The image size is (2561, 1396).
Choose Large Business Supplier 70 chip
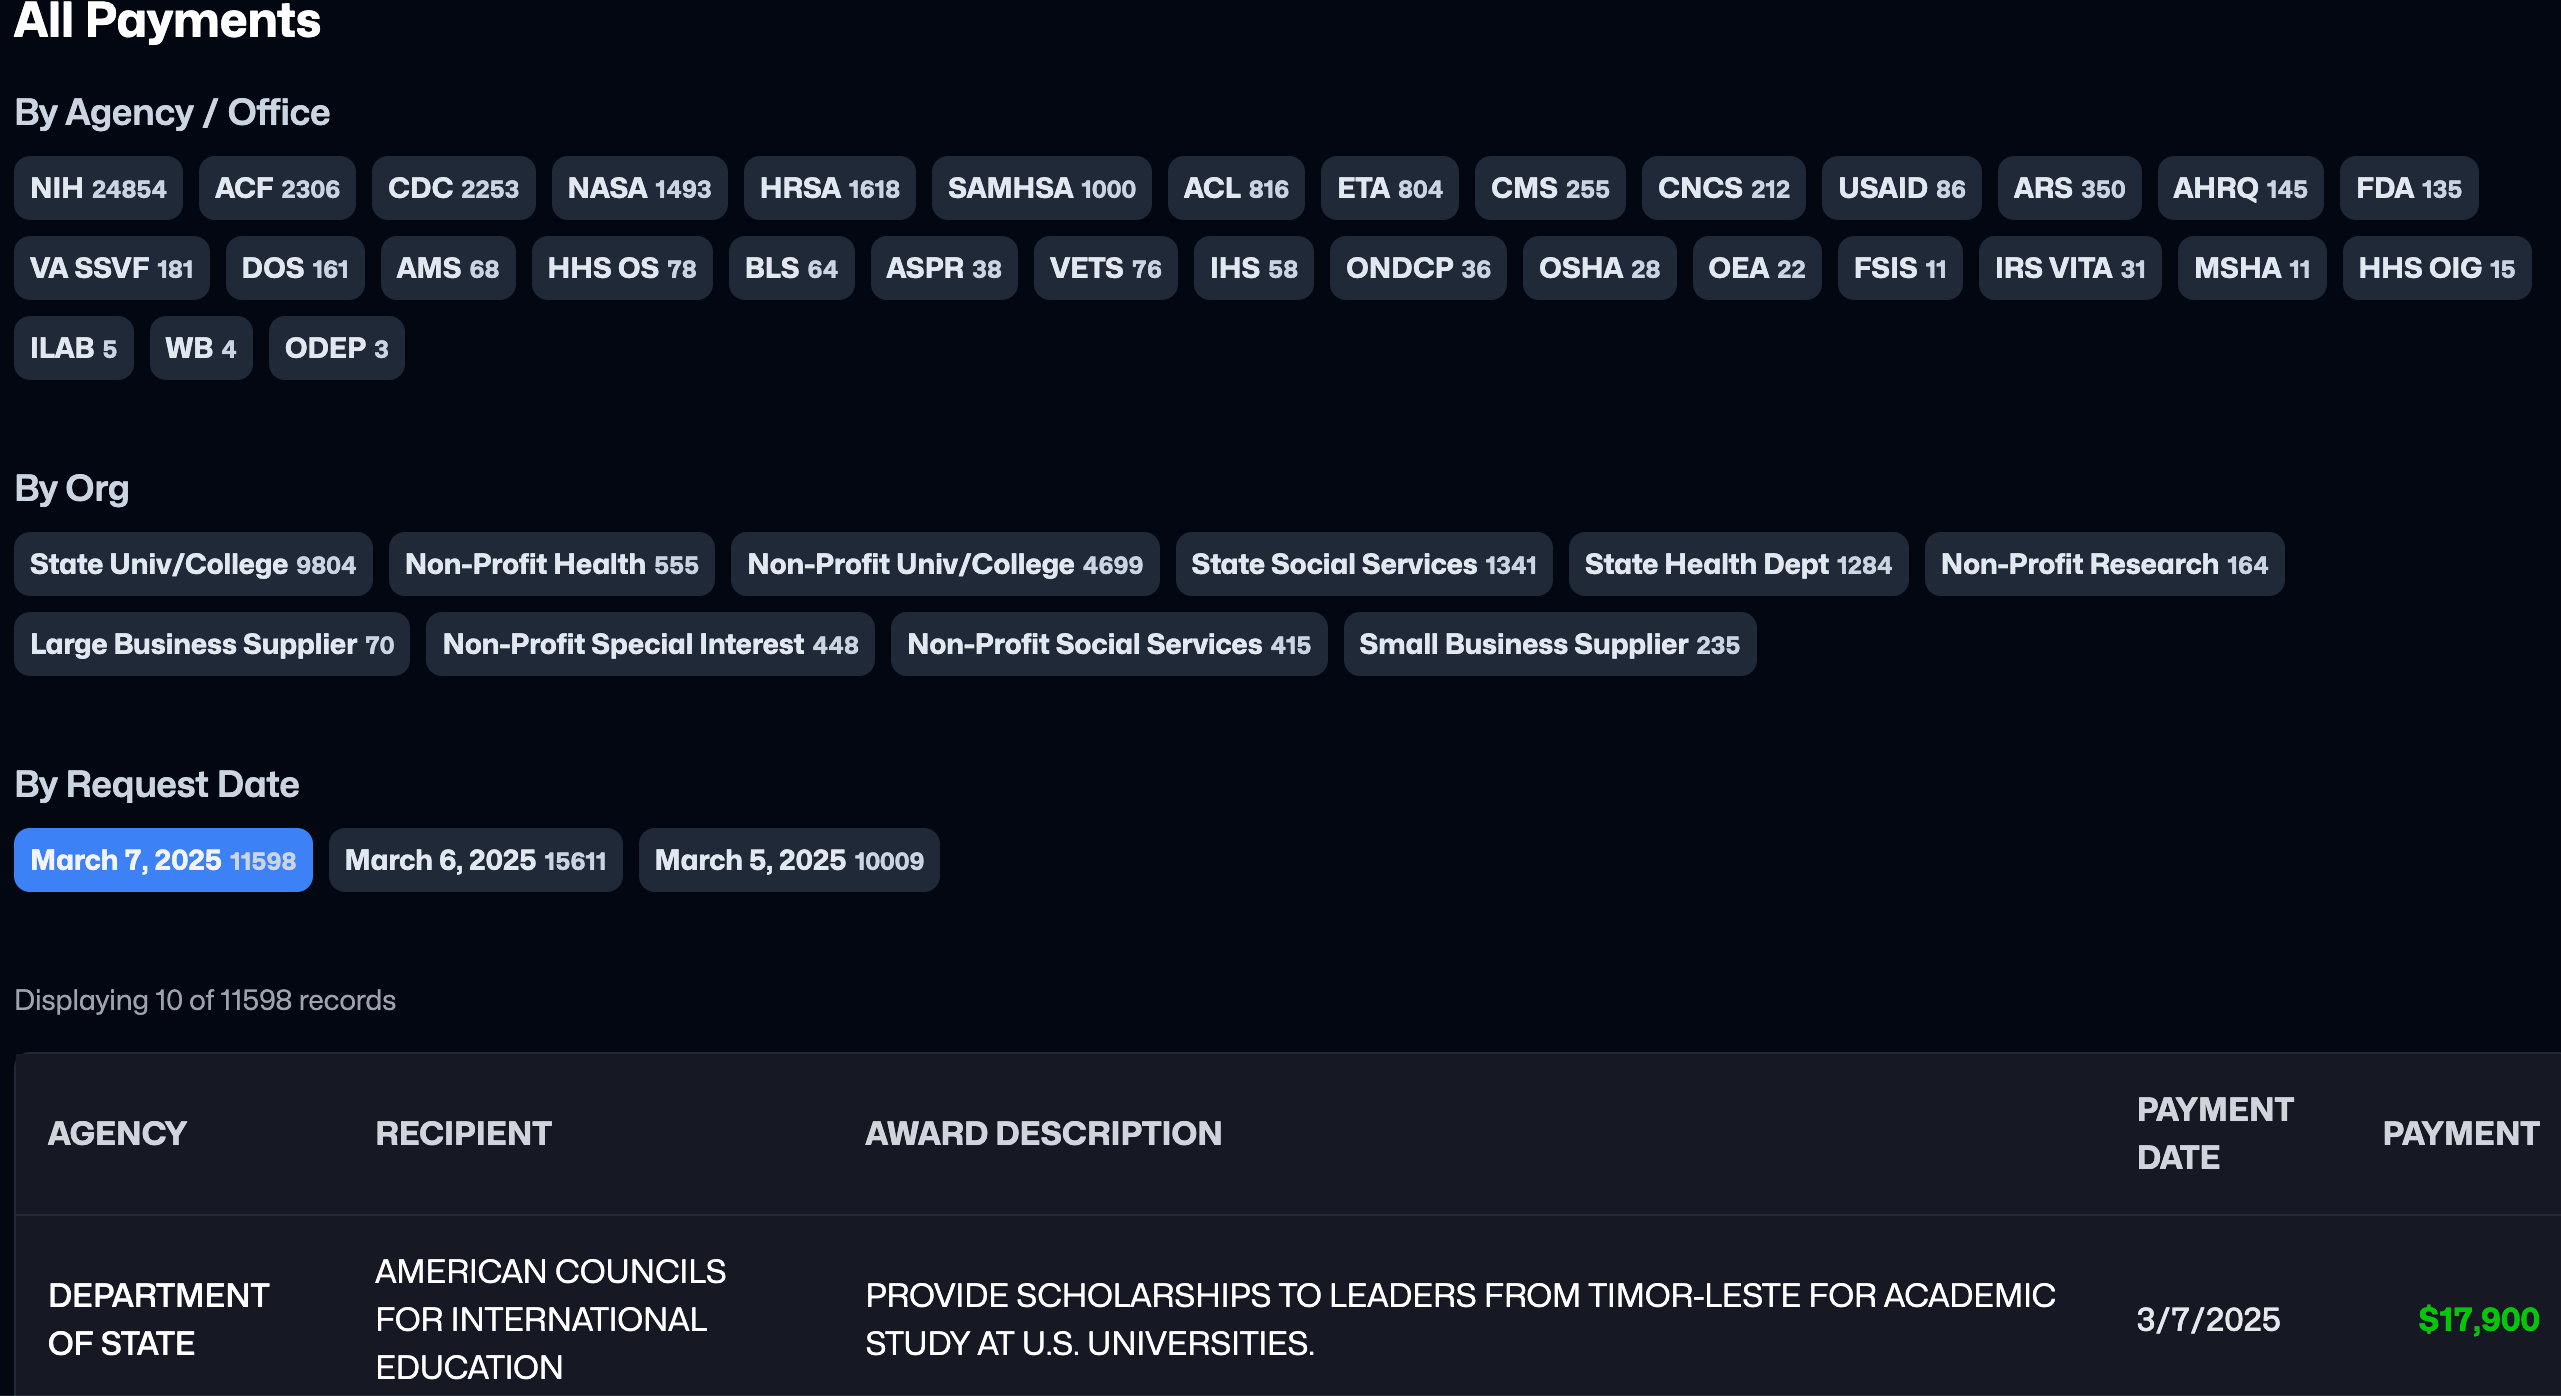tap(212, 644)
